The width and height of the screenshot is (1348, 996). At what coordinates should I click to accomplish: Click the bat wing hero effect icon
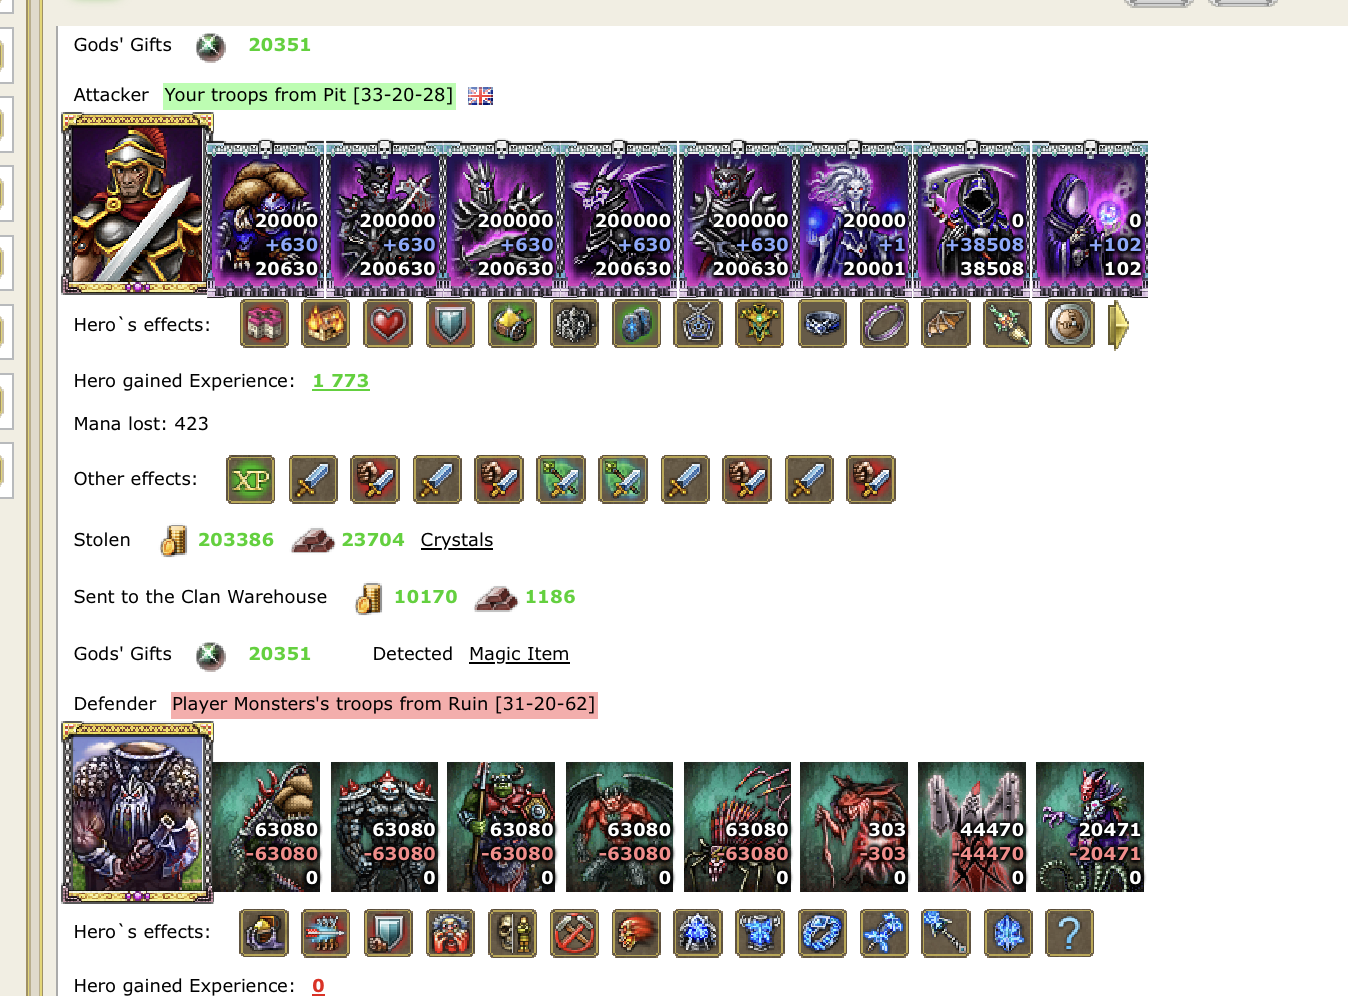pyautogui.click(x=945, y=325)
